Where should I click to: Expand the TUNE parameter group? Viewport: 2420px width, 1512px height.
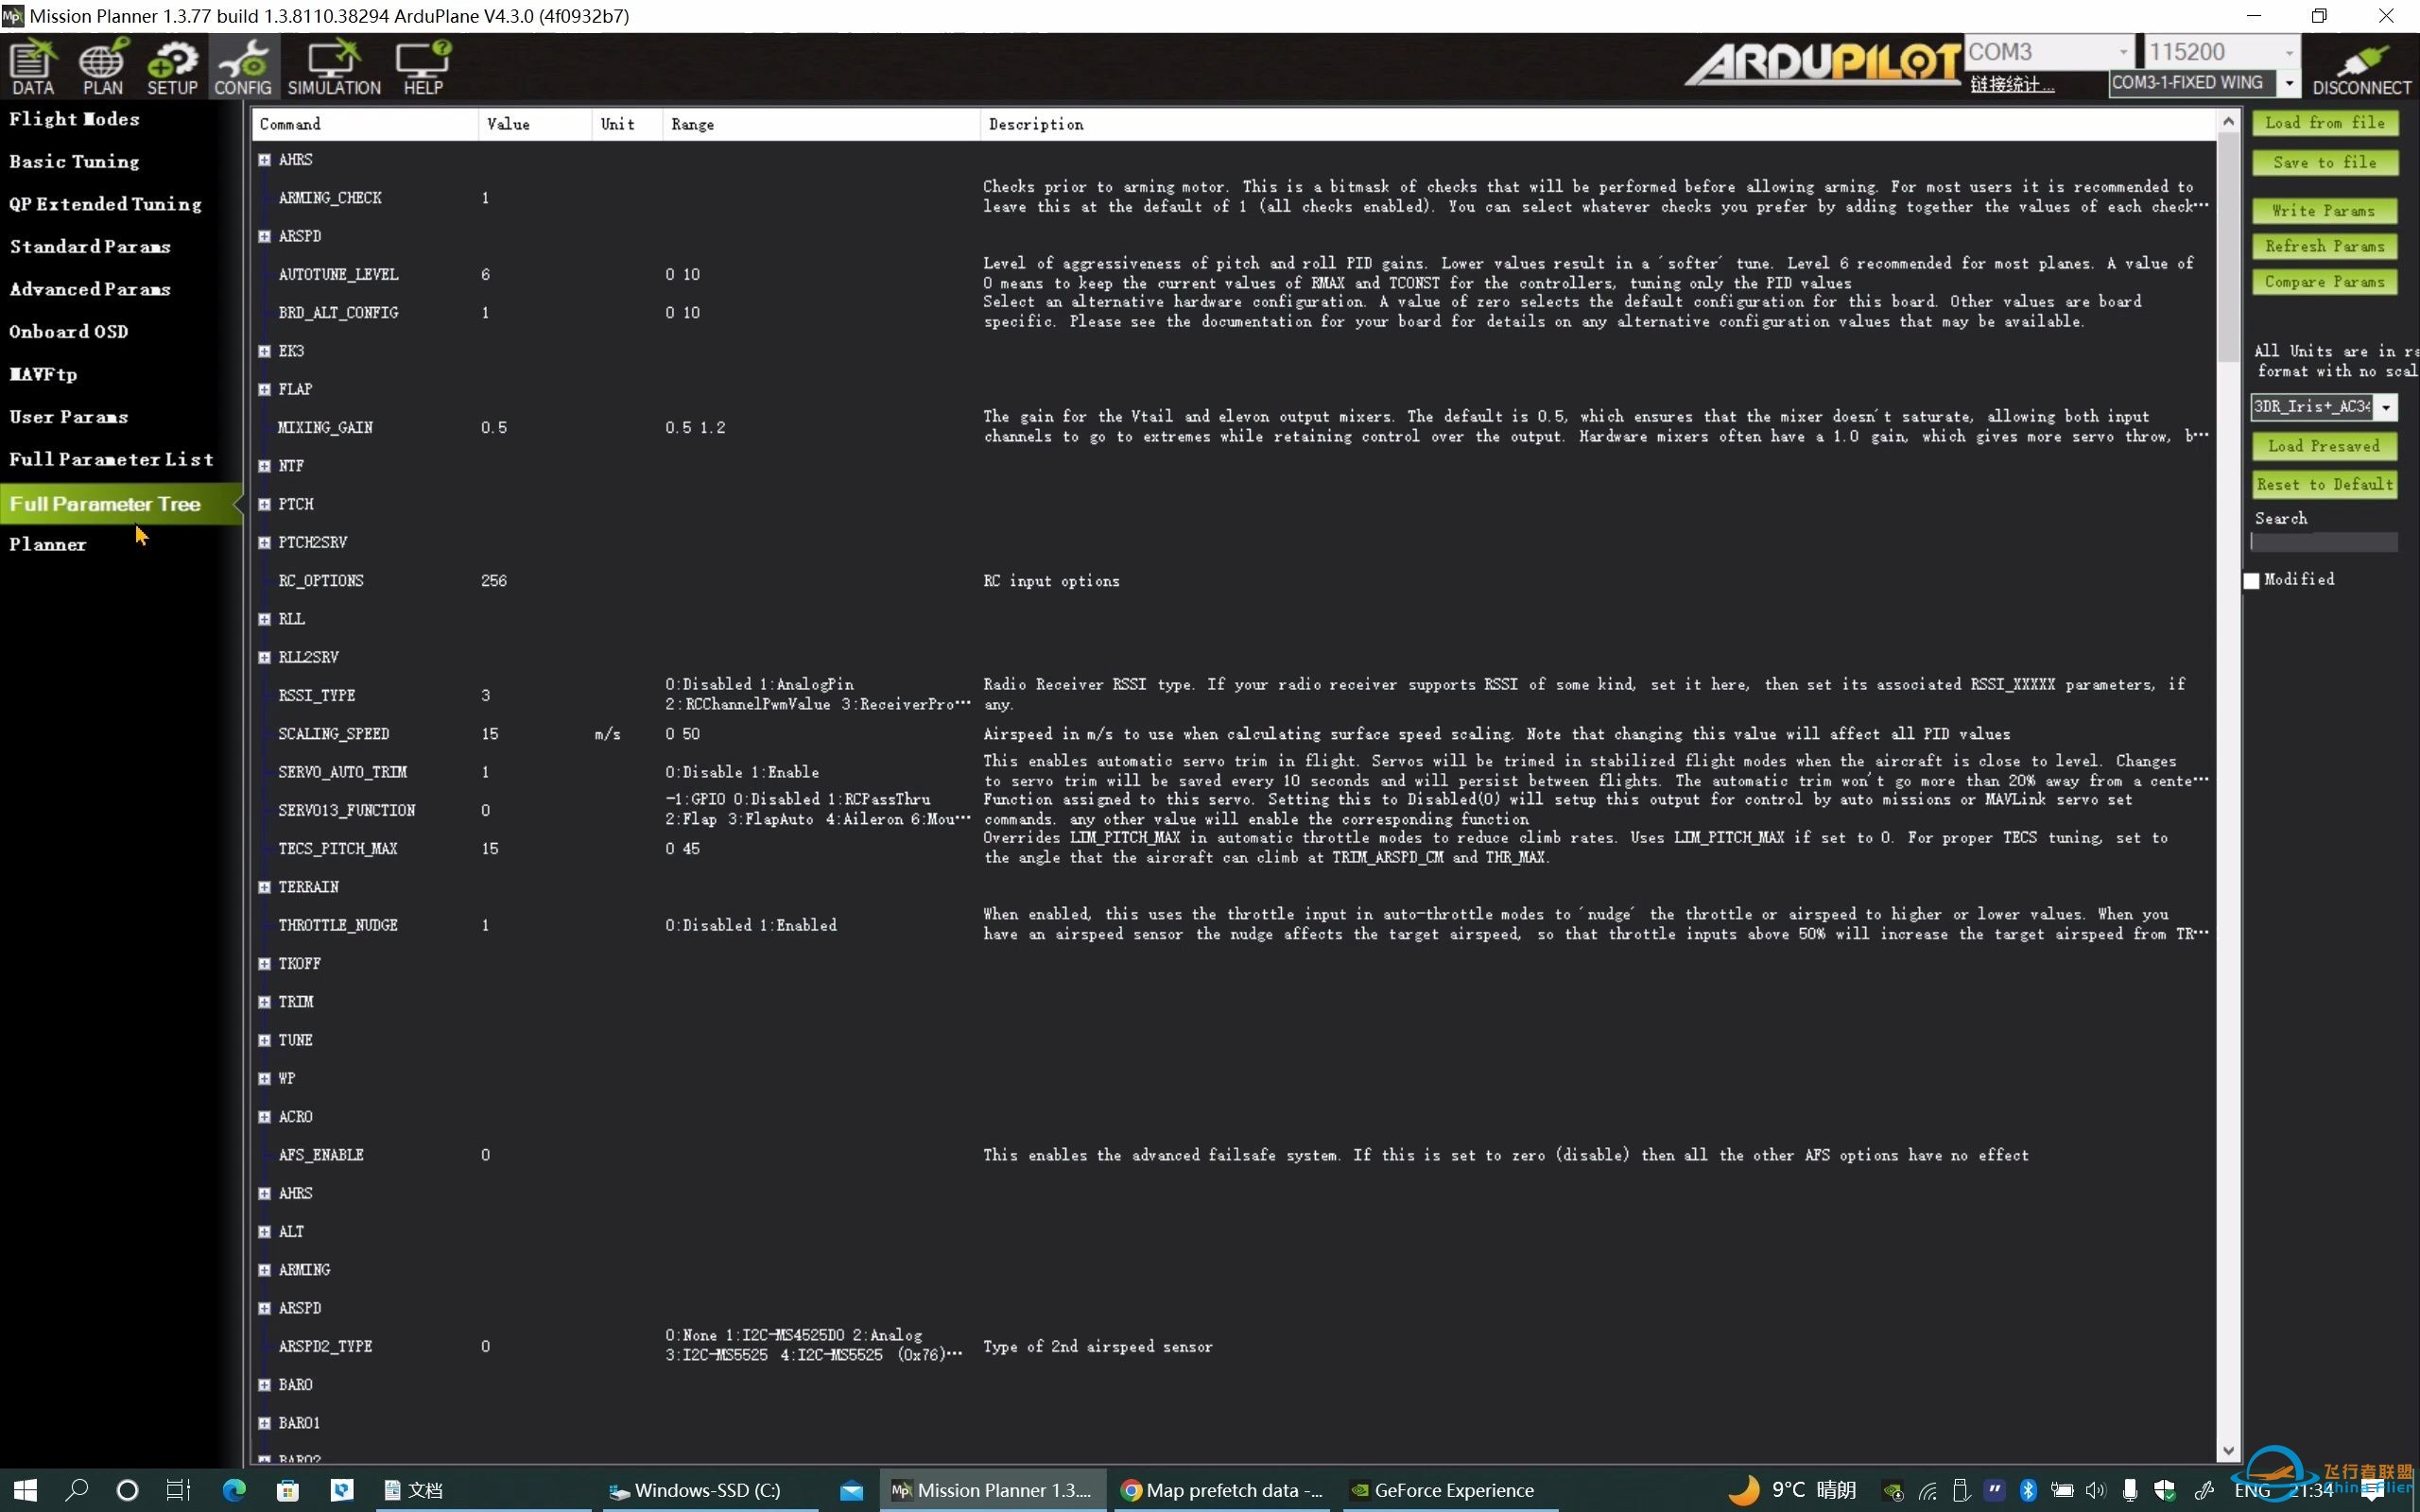[264, 1040]
